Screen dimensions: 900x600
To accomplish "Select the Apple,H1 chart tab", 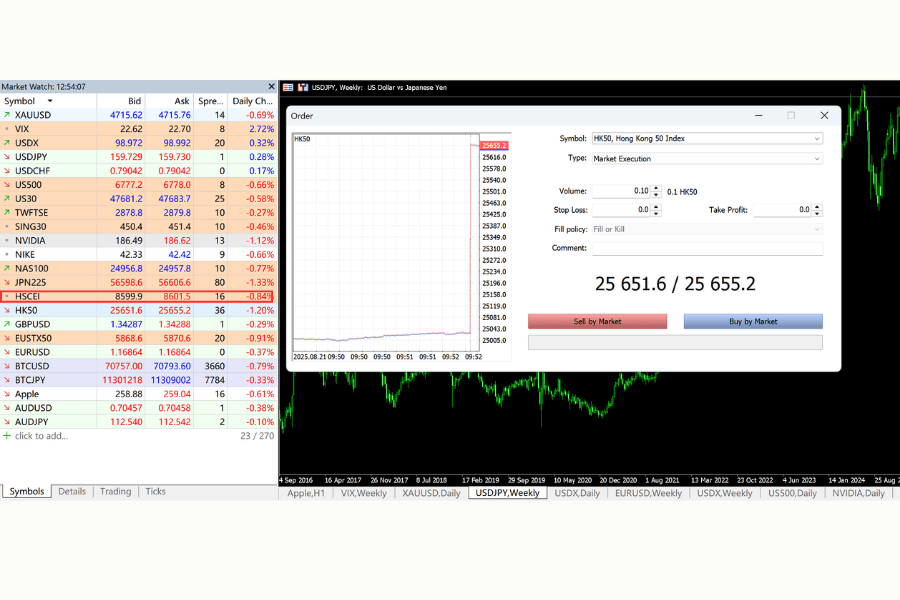I will [x=305, y=493].
